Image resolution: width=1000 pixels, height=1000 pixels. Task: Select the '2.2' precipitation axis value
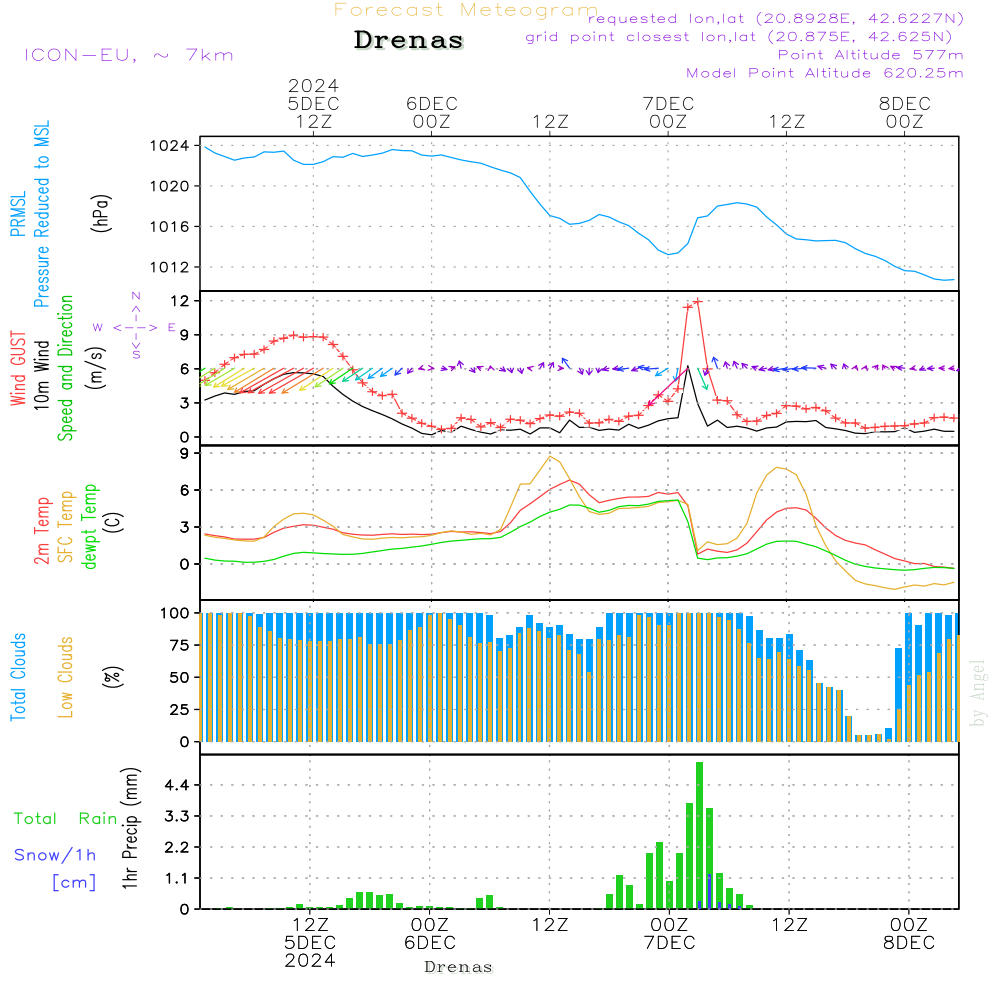[x=177, y=847]
